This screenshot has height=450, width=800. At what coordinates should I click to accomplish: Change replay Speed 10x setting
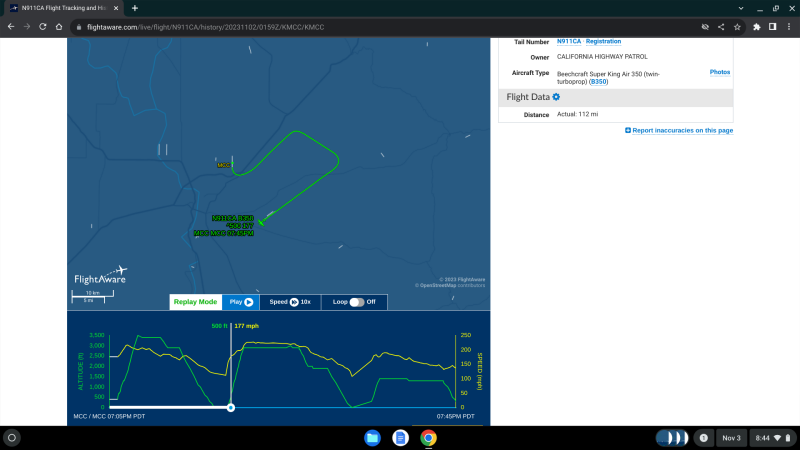click(x=290, y=302)
